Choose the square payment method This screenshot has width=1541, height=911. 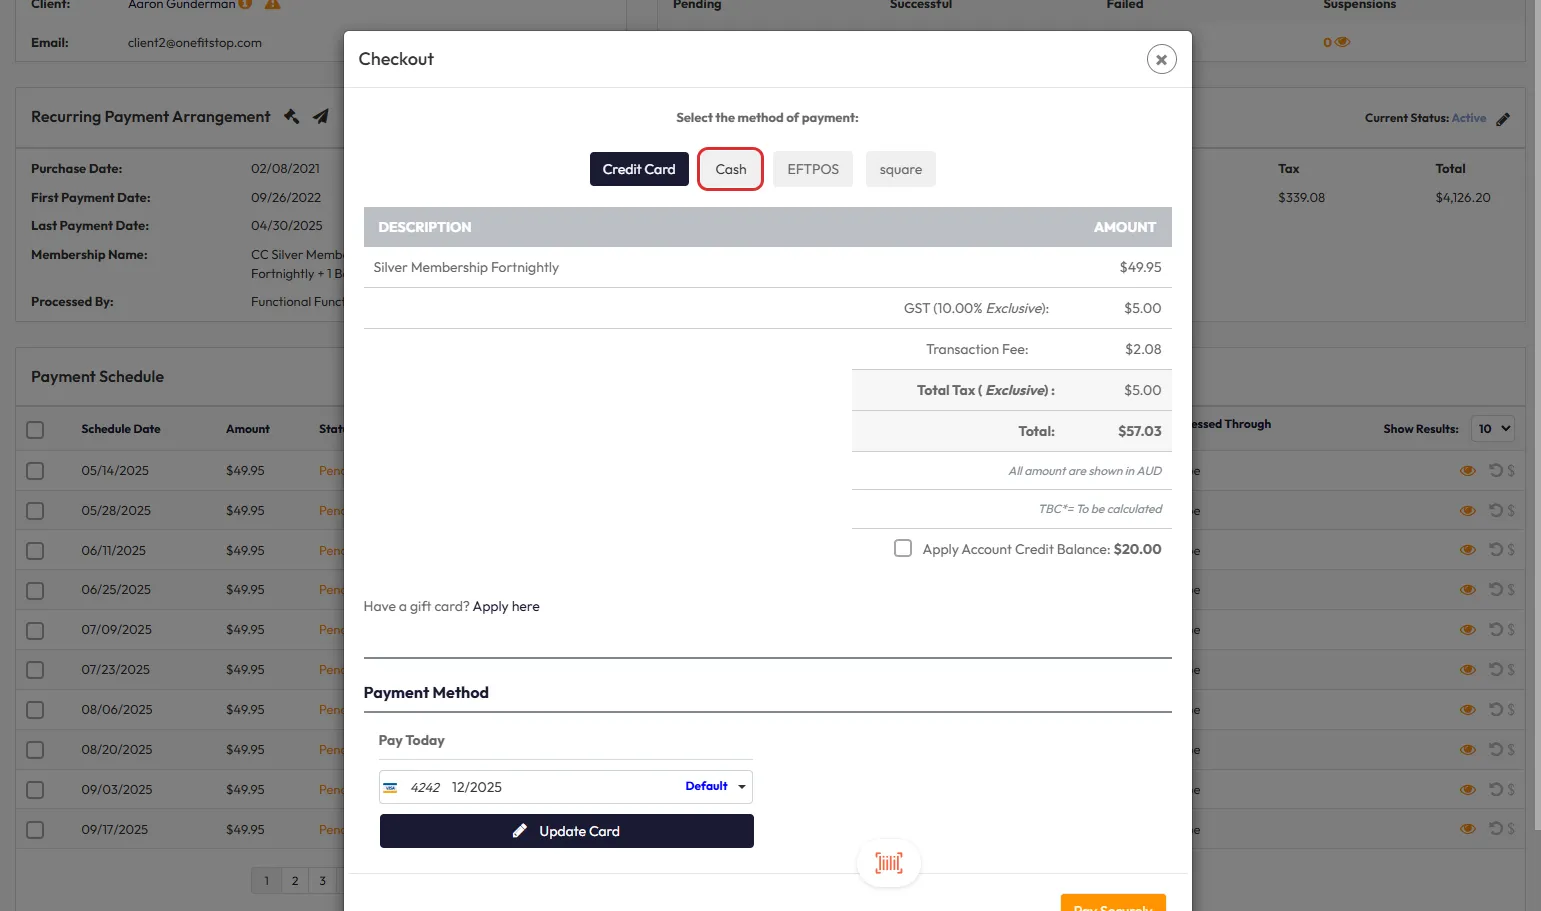click(x=900, y=169)
